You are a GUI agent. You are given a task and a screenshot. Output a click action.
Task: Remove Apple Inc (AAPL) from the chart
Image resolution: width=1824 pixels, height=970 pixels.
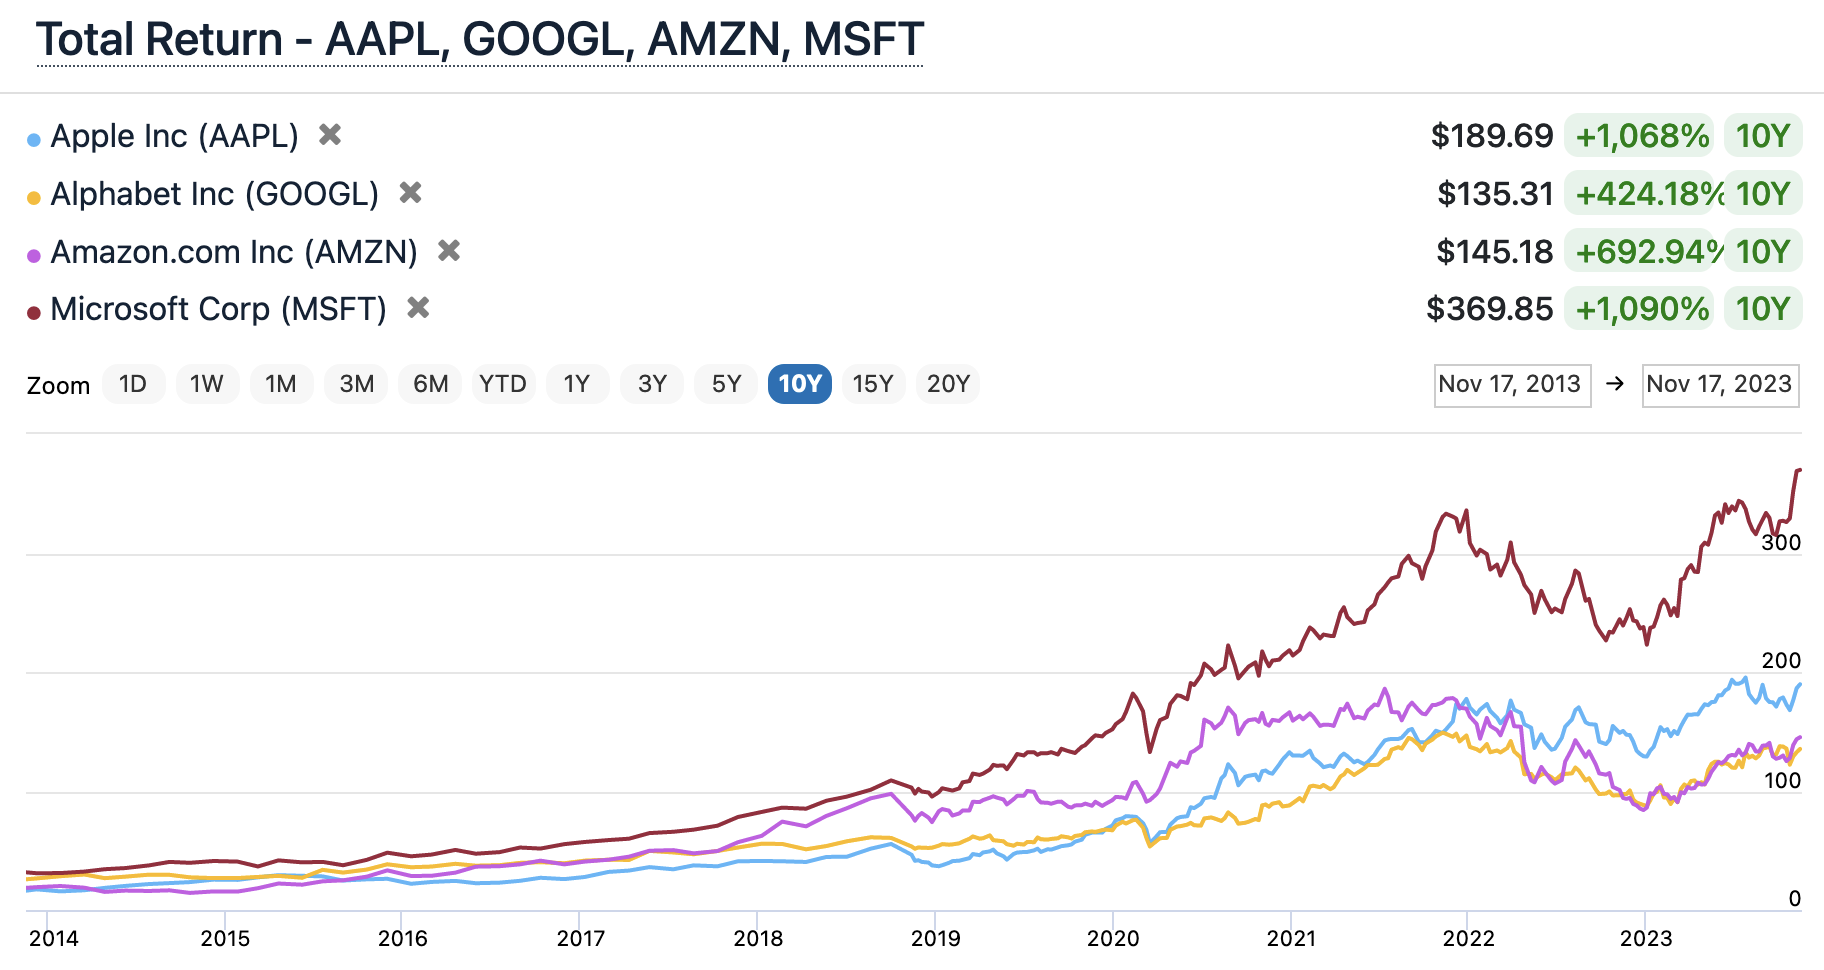click(330, 135)
